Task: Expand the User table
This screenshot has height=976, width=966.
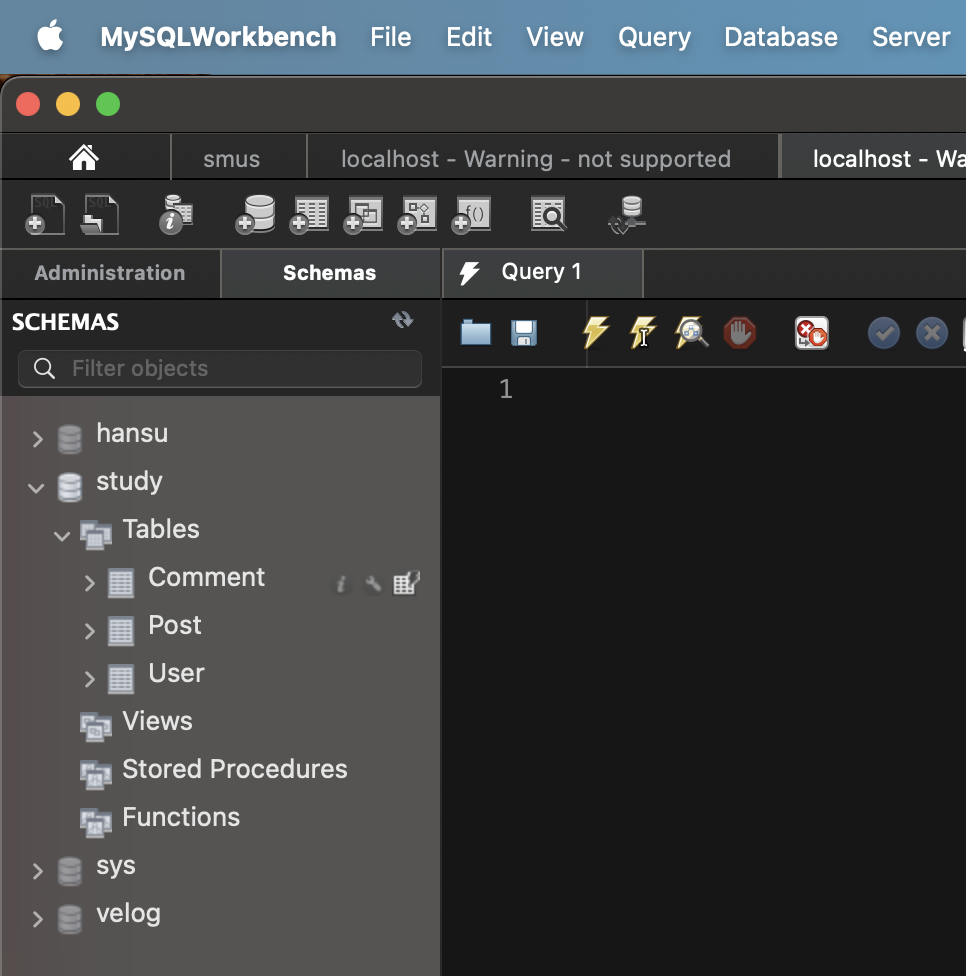Action: (90, 679)
